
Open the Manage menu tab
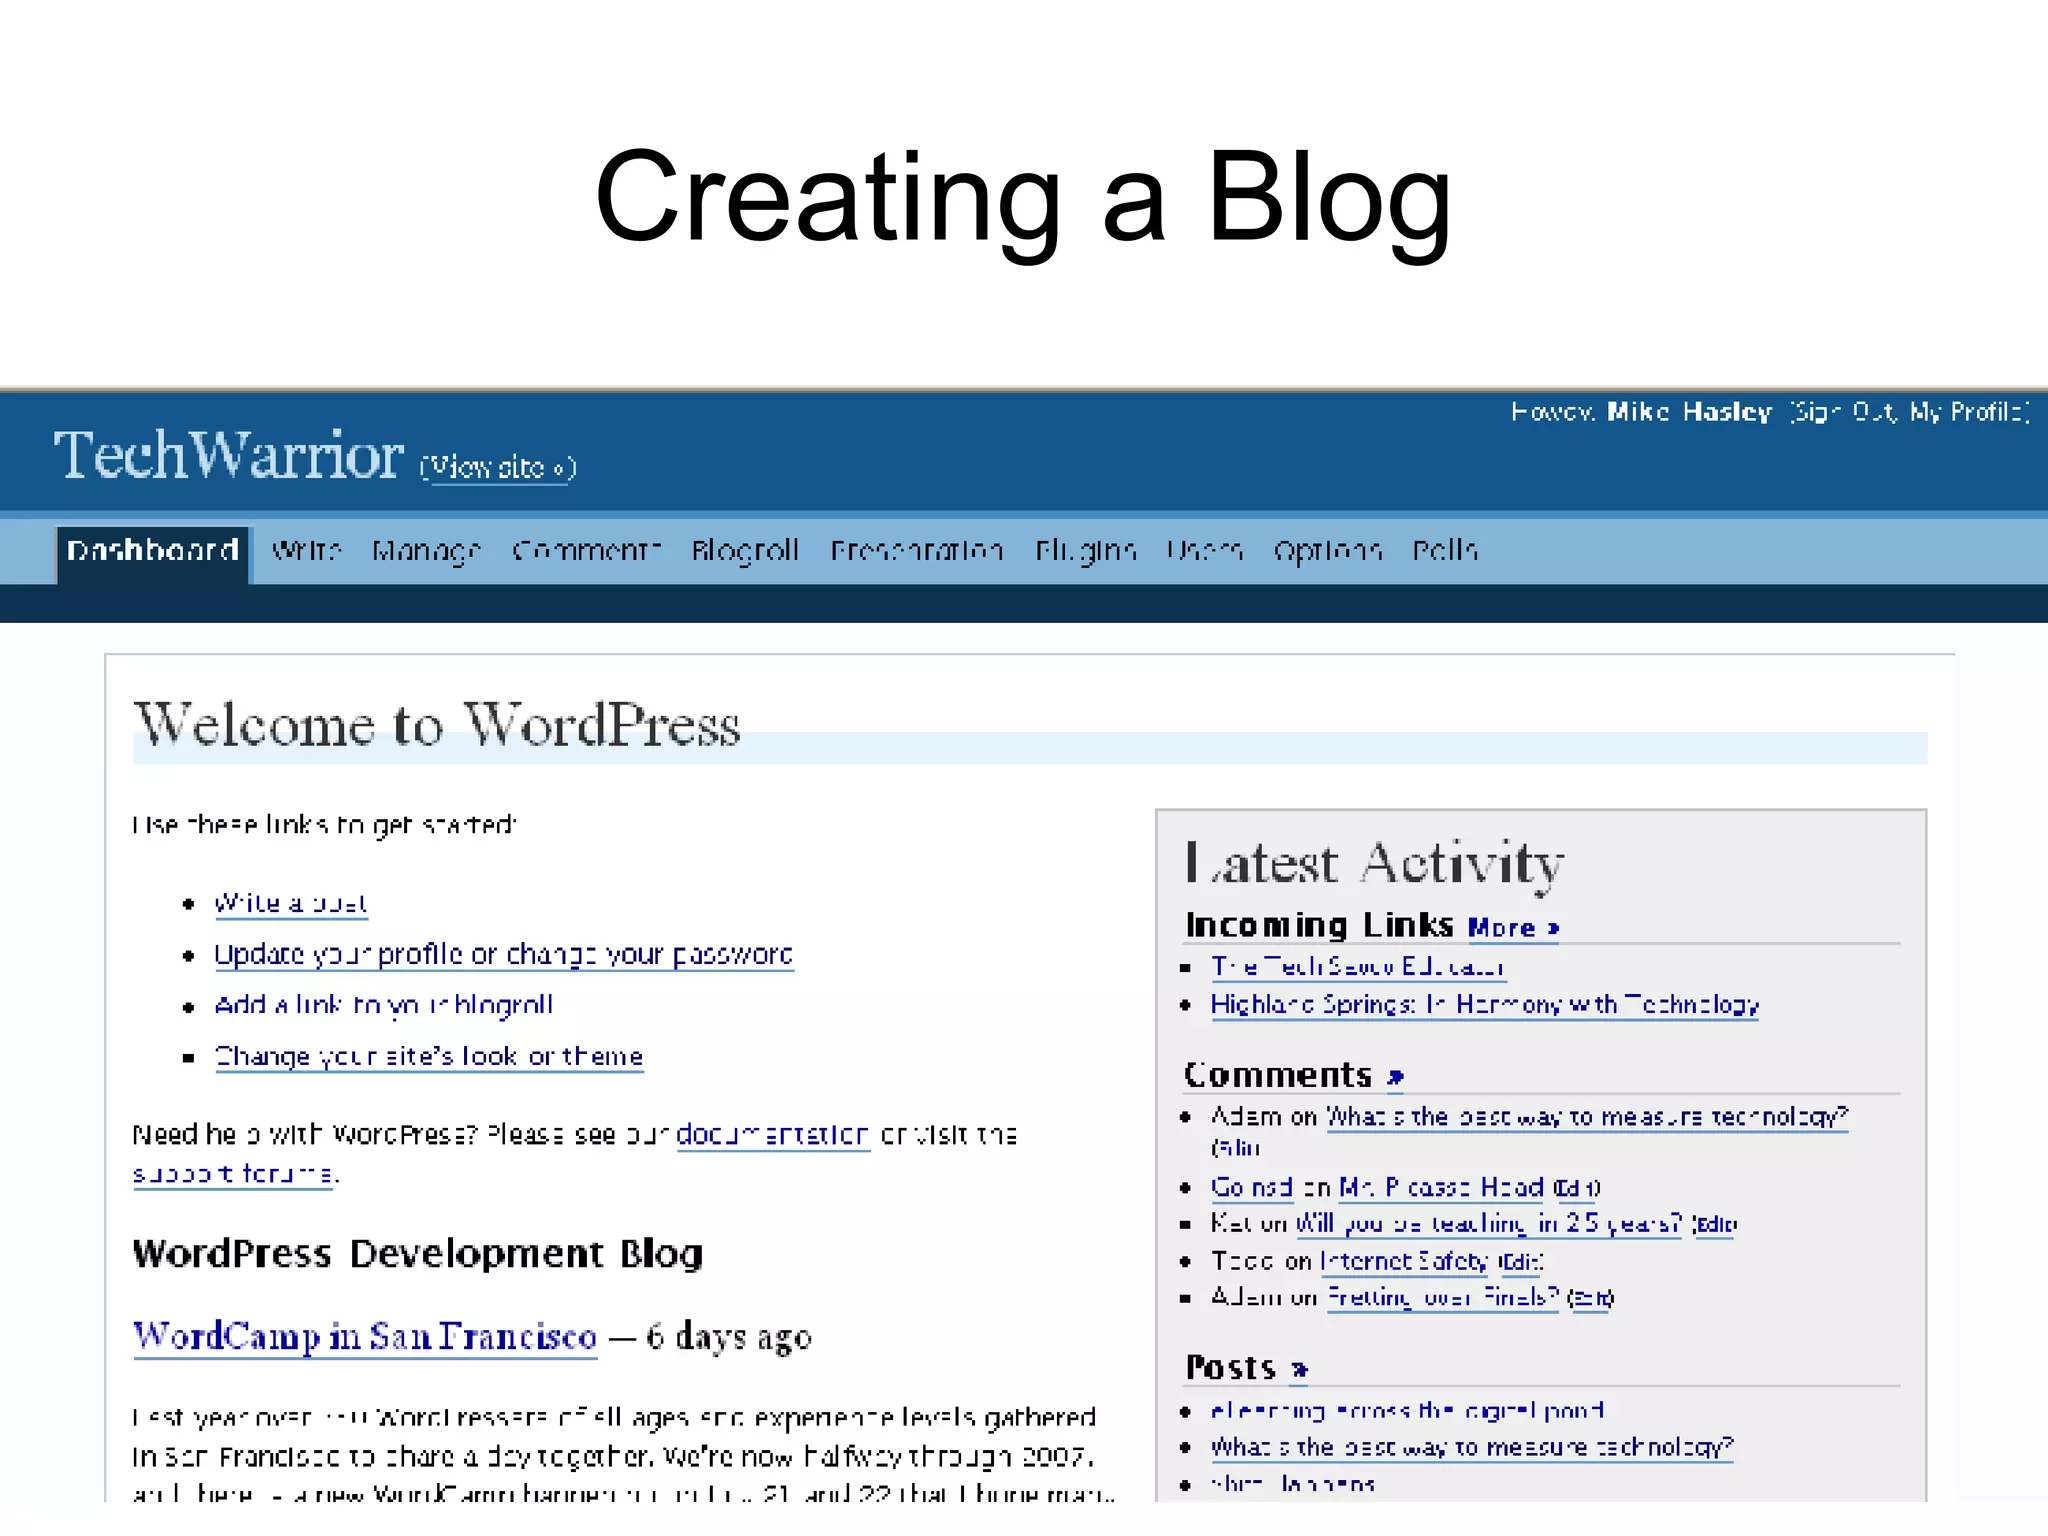click(426, 551)
